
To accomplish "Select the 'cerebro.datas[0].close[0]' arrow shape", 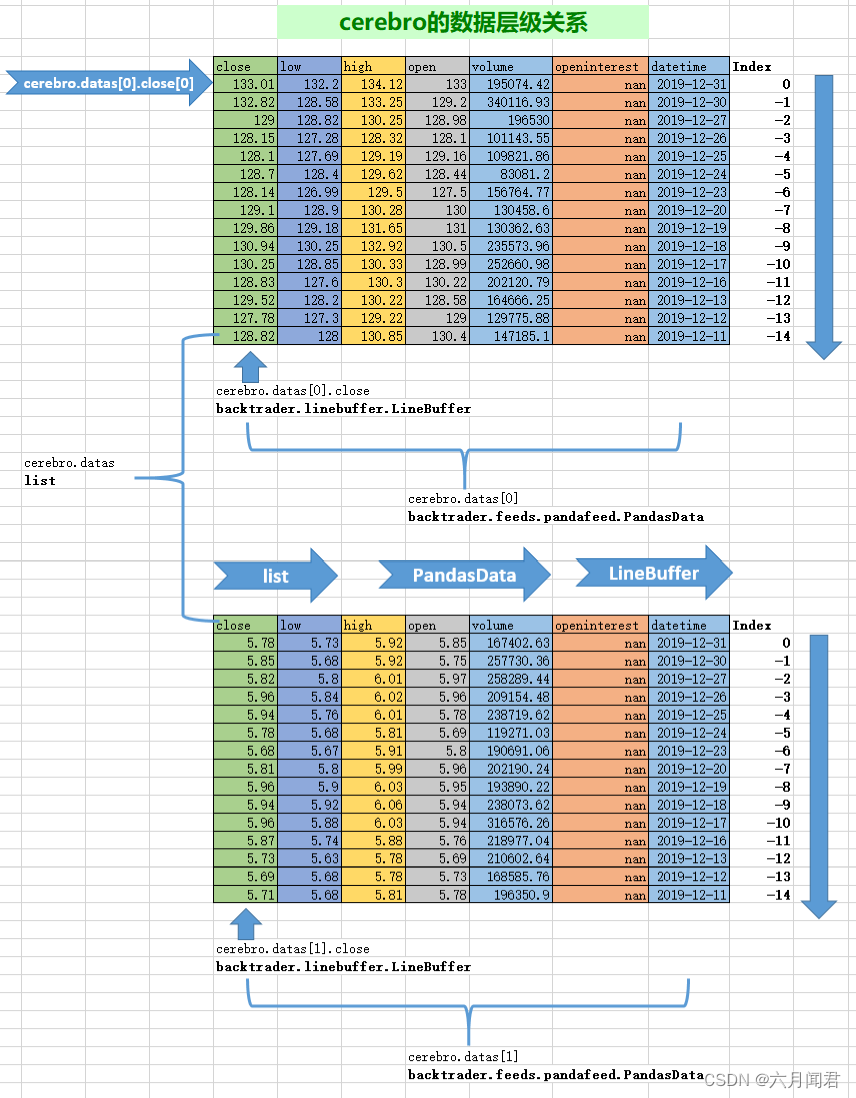I will click(x=109, y=83).
